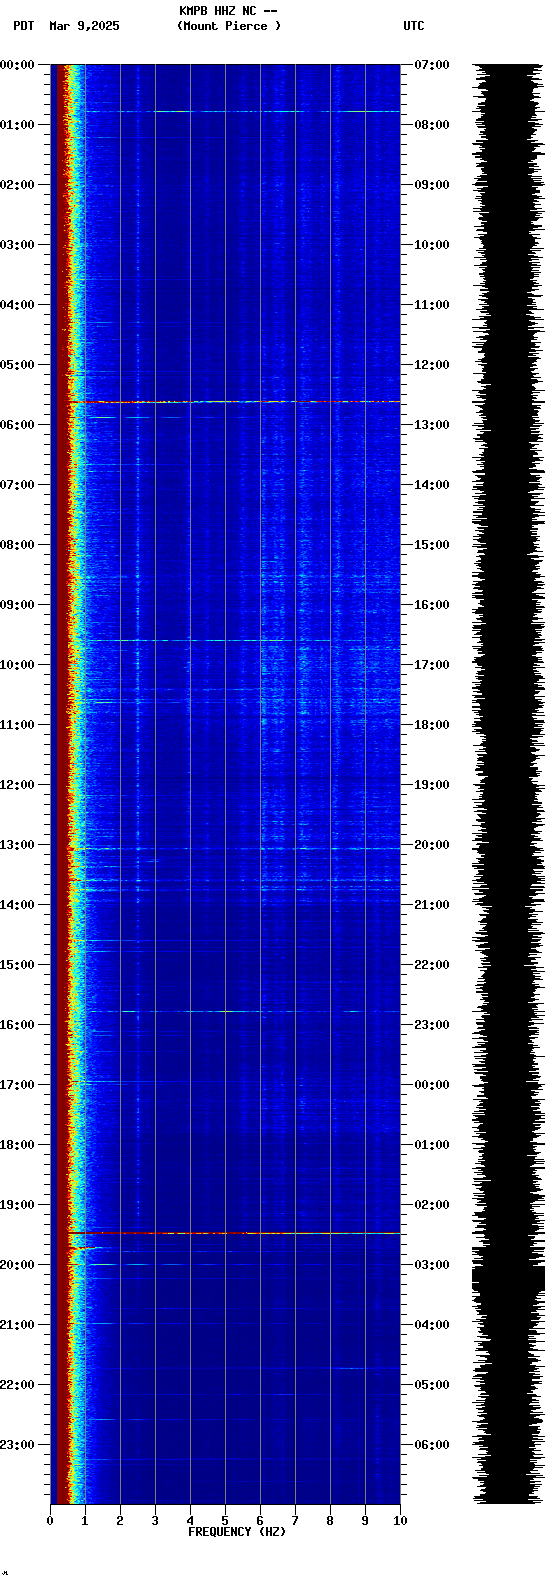Click the UTC time label '22:00'
552x1584 pixels.
click(x=432, y=965)
